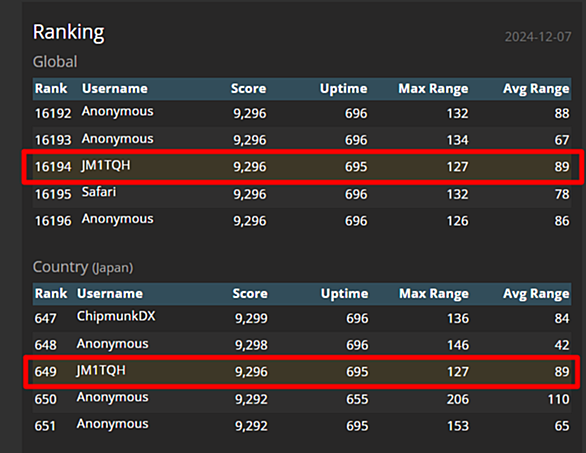Click the Global Username column header
The width and height of the screenshot is (586, 453).
(115, 89)
